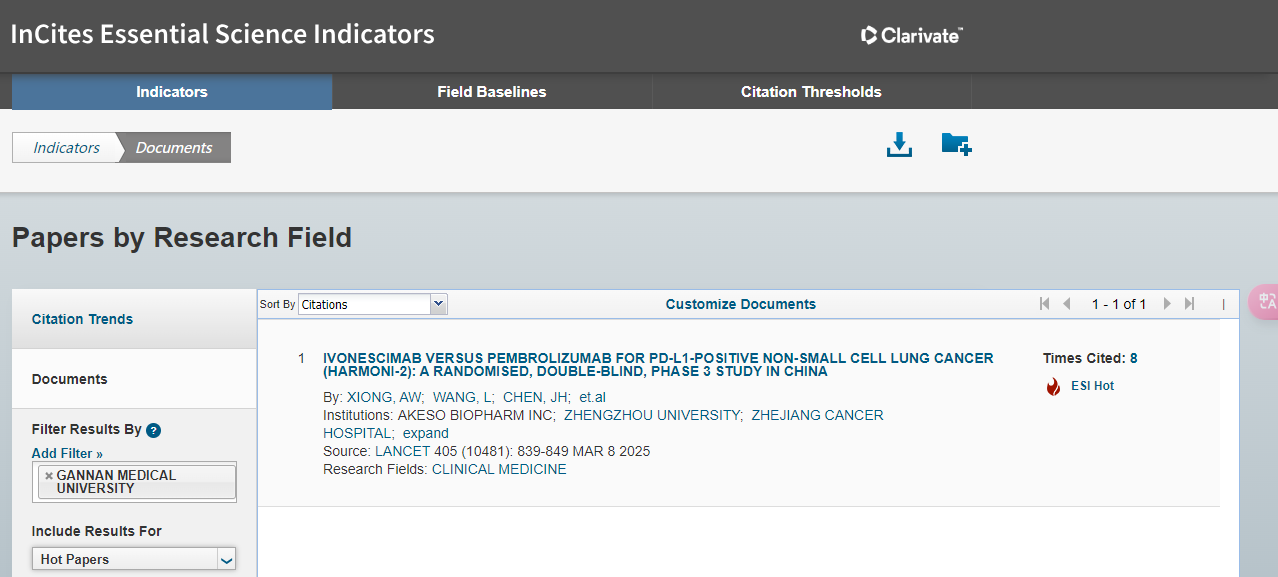Image resolution: width=1278 pixels, height=577 pixels.
Task: Click the Indicators breadcrumb
Action: point(66,148)
